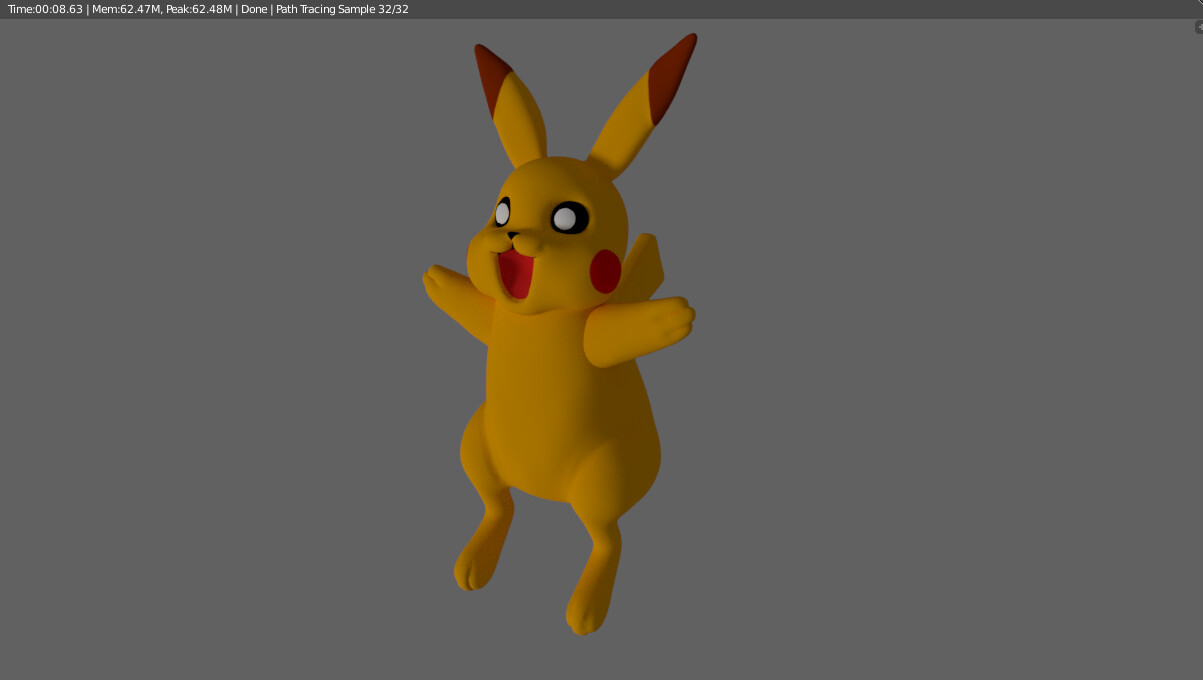
Task: Click Pikachu's left eye in the render
Action: click(504, 212)
